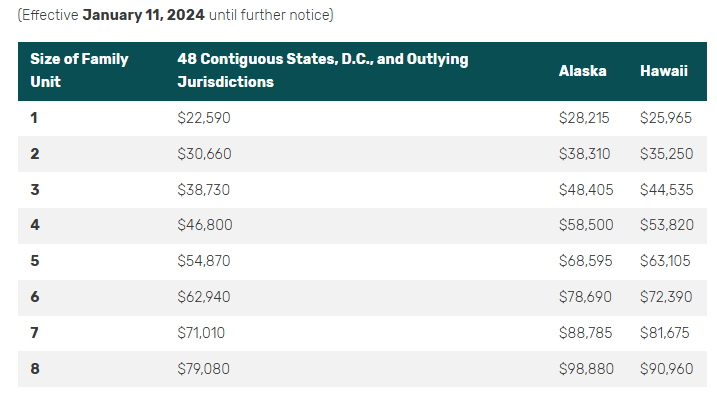717x401 pixels.
Task: Select the Hawaii column header
Action: 662,71
